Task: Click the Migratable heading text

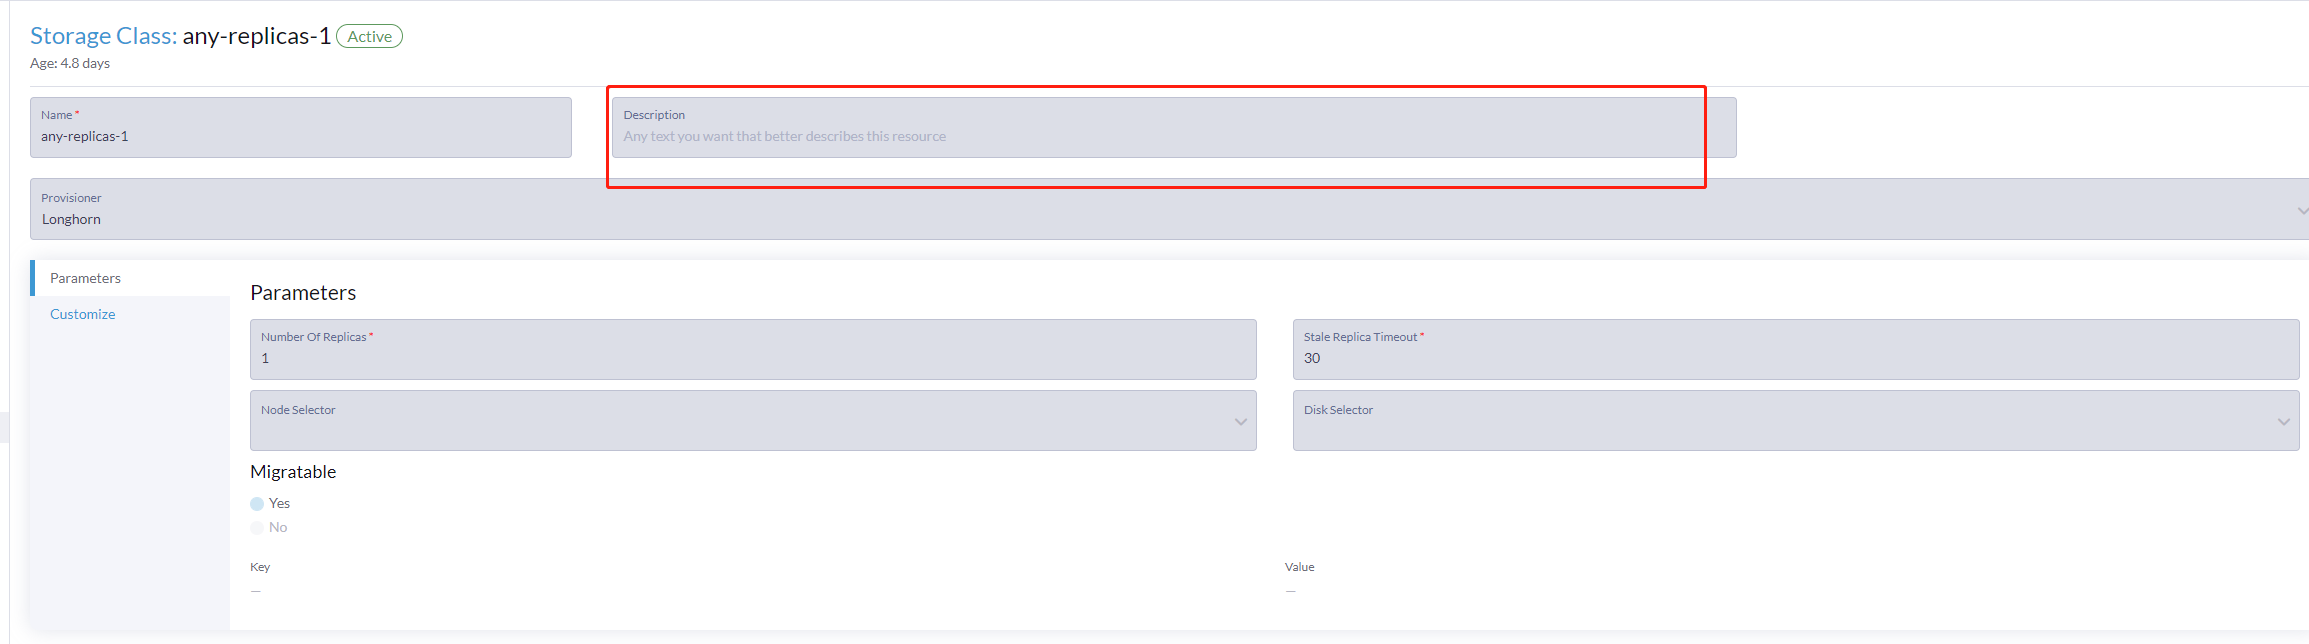Action: pos(293,472)
